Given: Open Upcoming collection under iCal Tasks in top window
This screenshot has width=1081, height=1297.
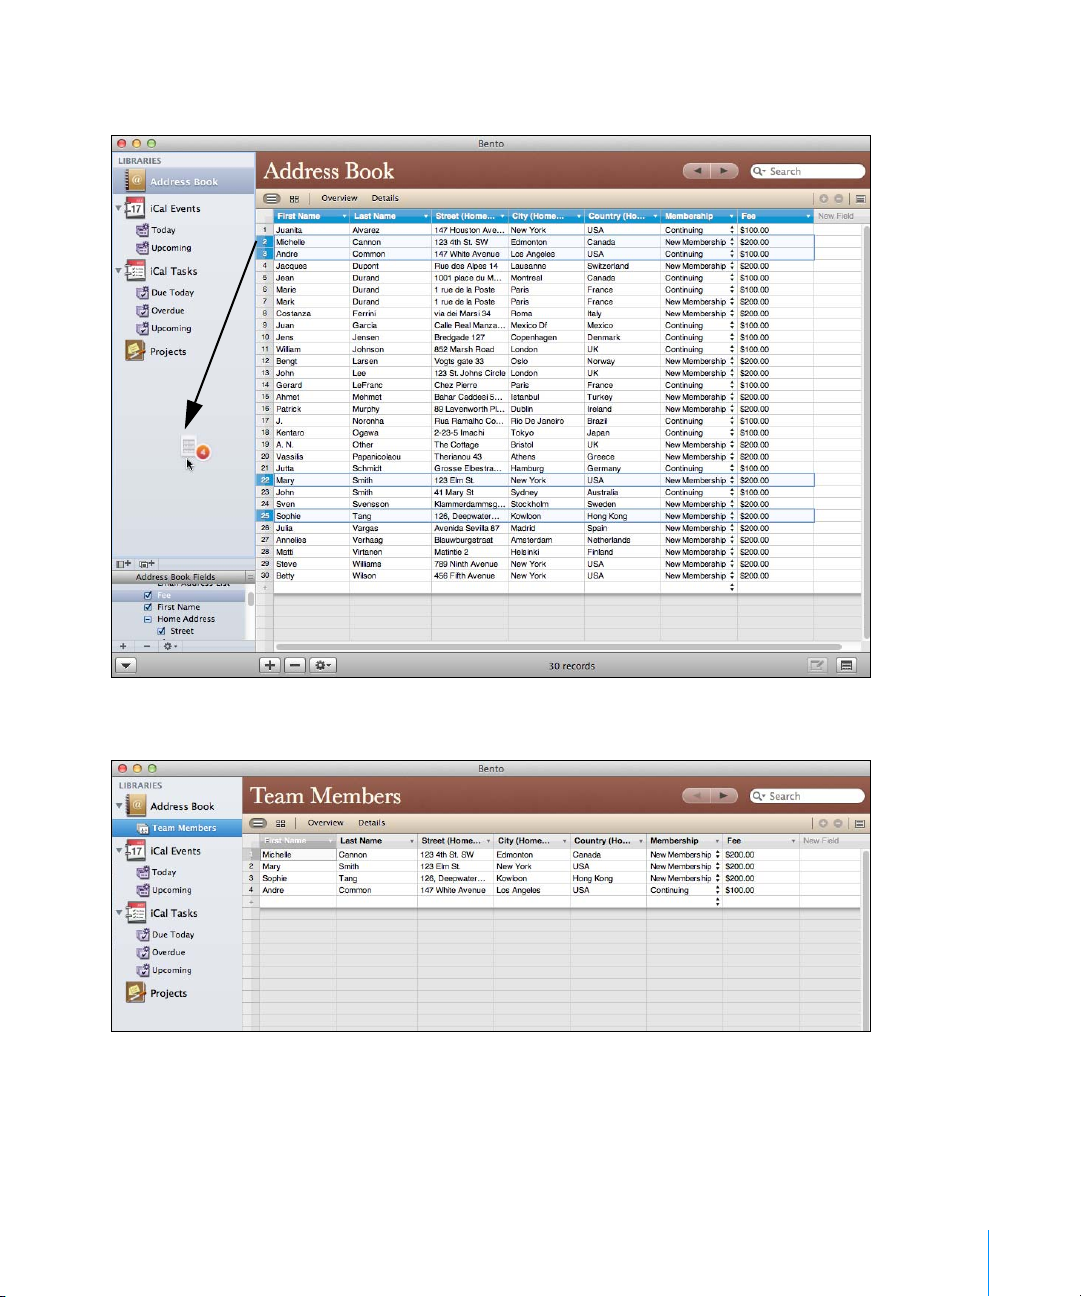Looking at the screenshot, I should click(171, 329).
